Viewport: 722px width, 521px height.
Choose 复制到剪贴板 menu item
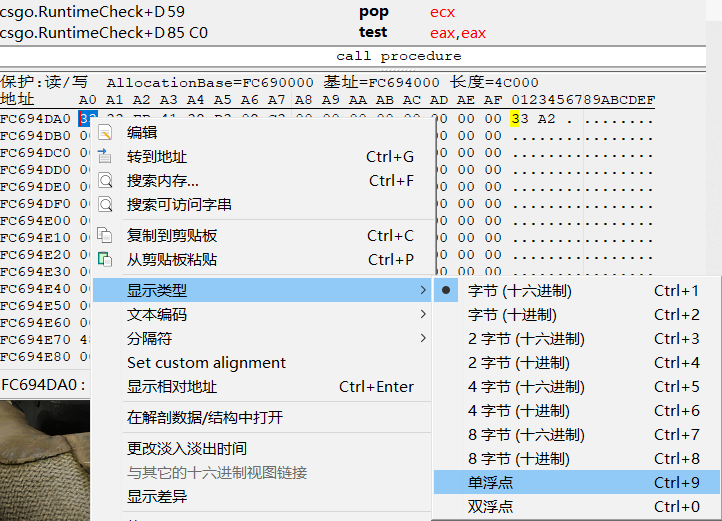262,235
